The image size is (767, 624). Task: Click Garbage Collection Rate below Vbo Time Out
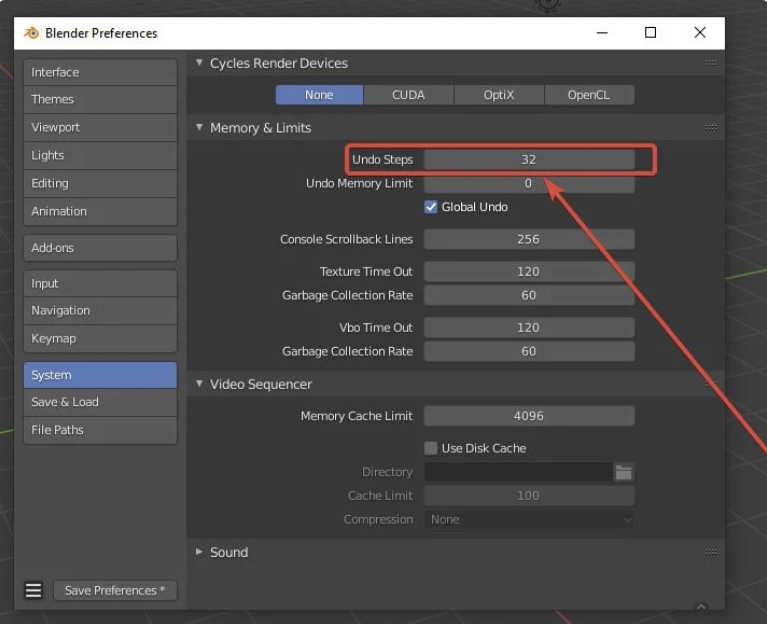[x=529, y=351]
